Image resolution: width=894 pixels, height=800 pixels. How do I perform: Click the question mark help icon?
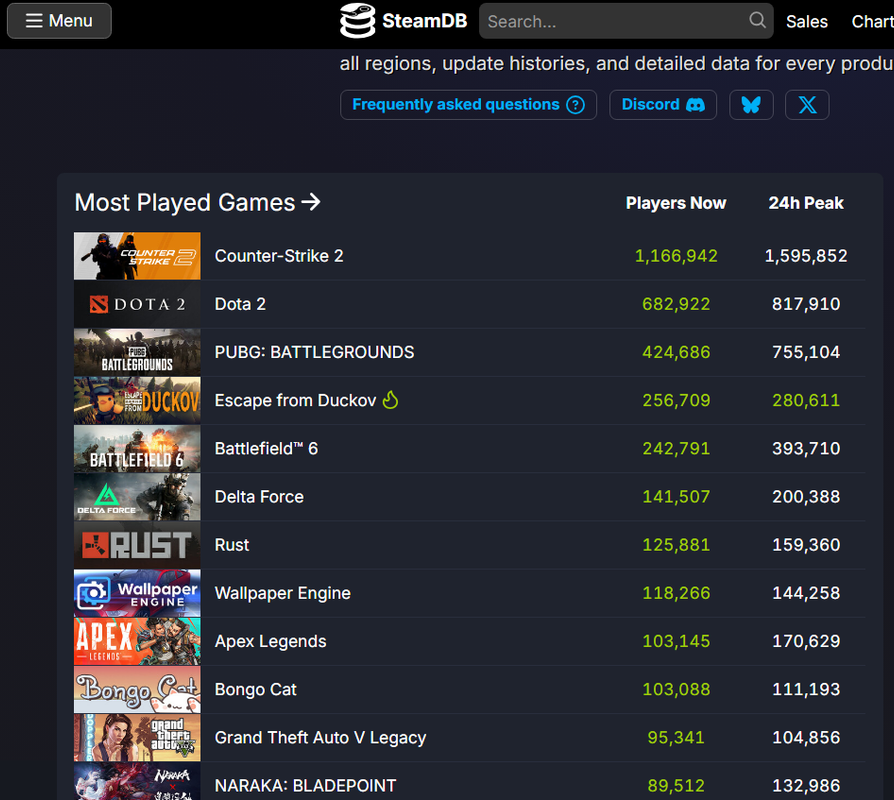click(575, 105)
